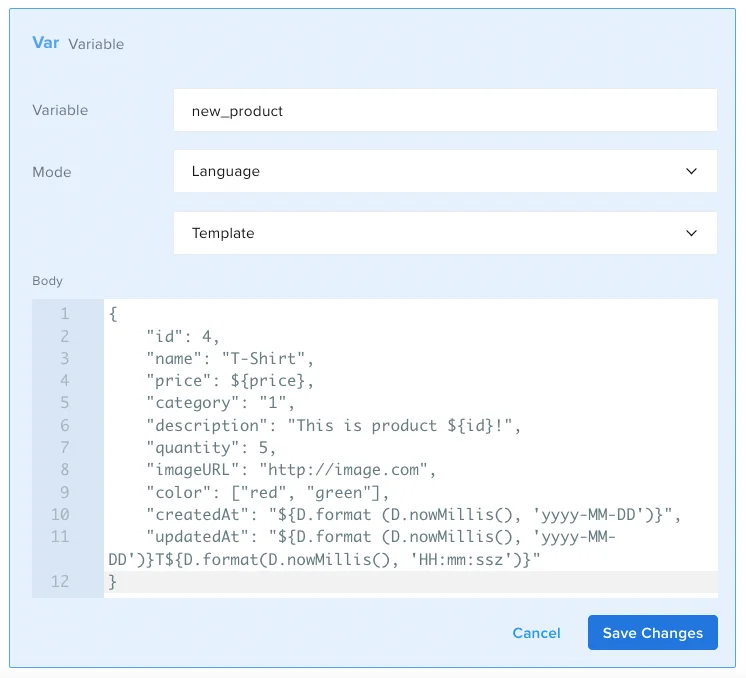The height and width of the screenshot is (678, 746).
Task: Click line number 11 for updatedAt
Action: pos(60,536)
